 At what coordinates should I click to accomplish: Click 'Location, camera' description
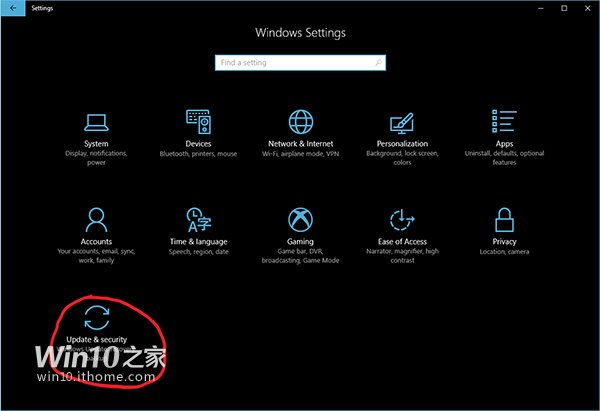tap(504, 252)
